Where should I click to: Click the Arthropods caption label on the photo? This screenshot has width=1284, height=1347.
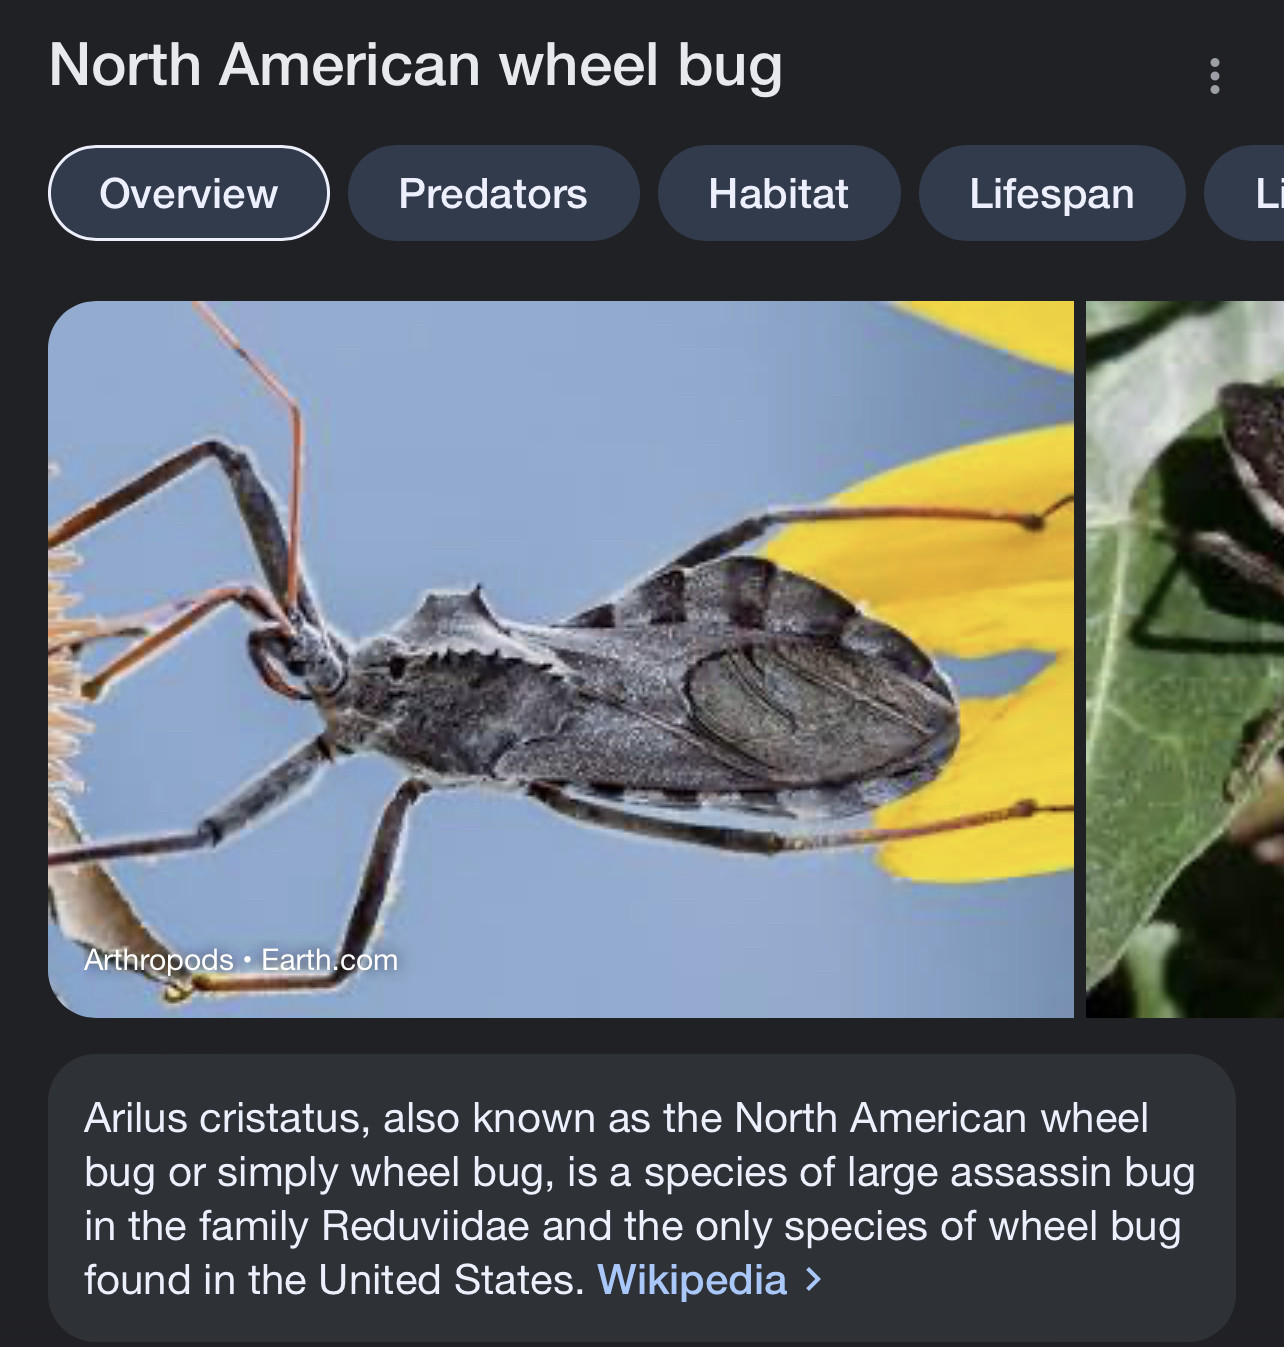click(158, 960)
